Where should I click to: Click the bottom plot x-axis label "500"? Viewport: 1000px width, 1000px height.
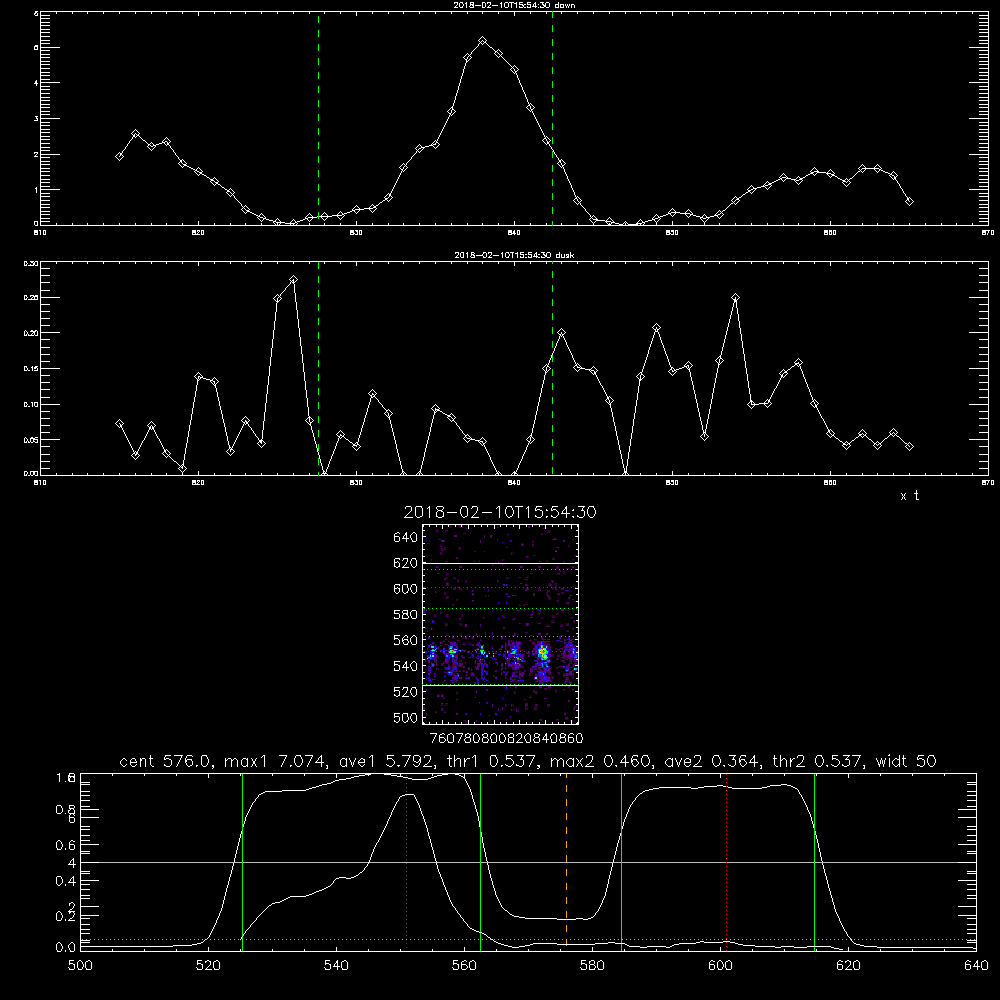tap(80, 966)
